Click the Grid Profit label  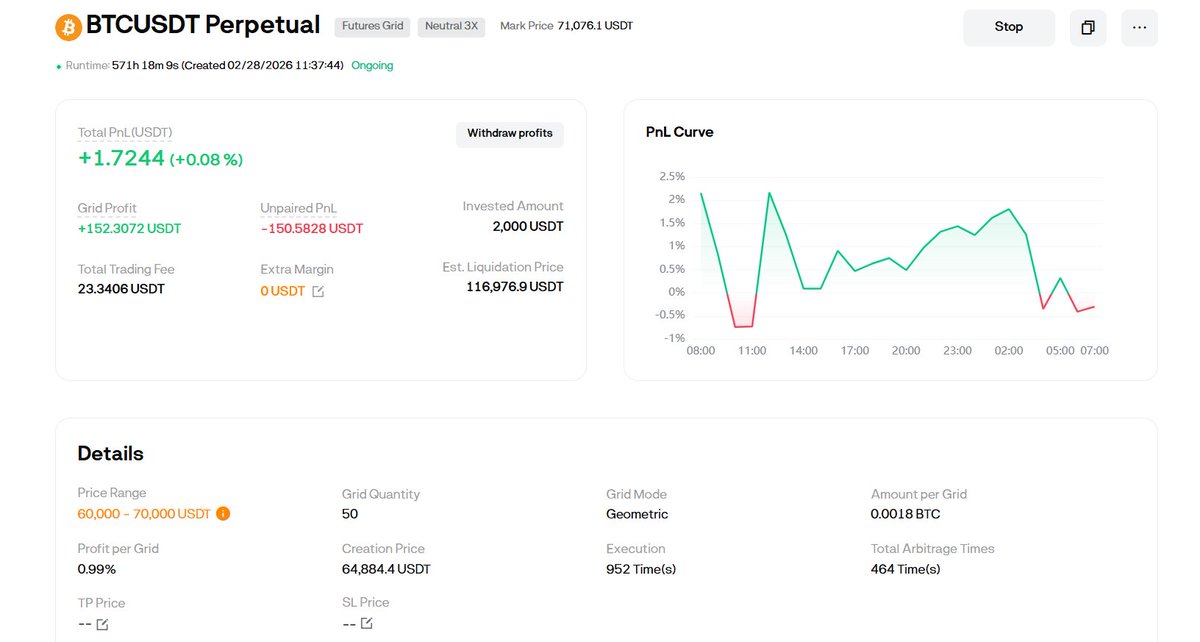107,208
